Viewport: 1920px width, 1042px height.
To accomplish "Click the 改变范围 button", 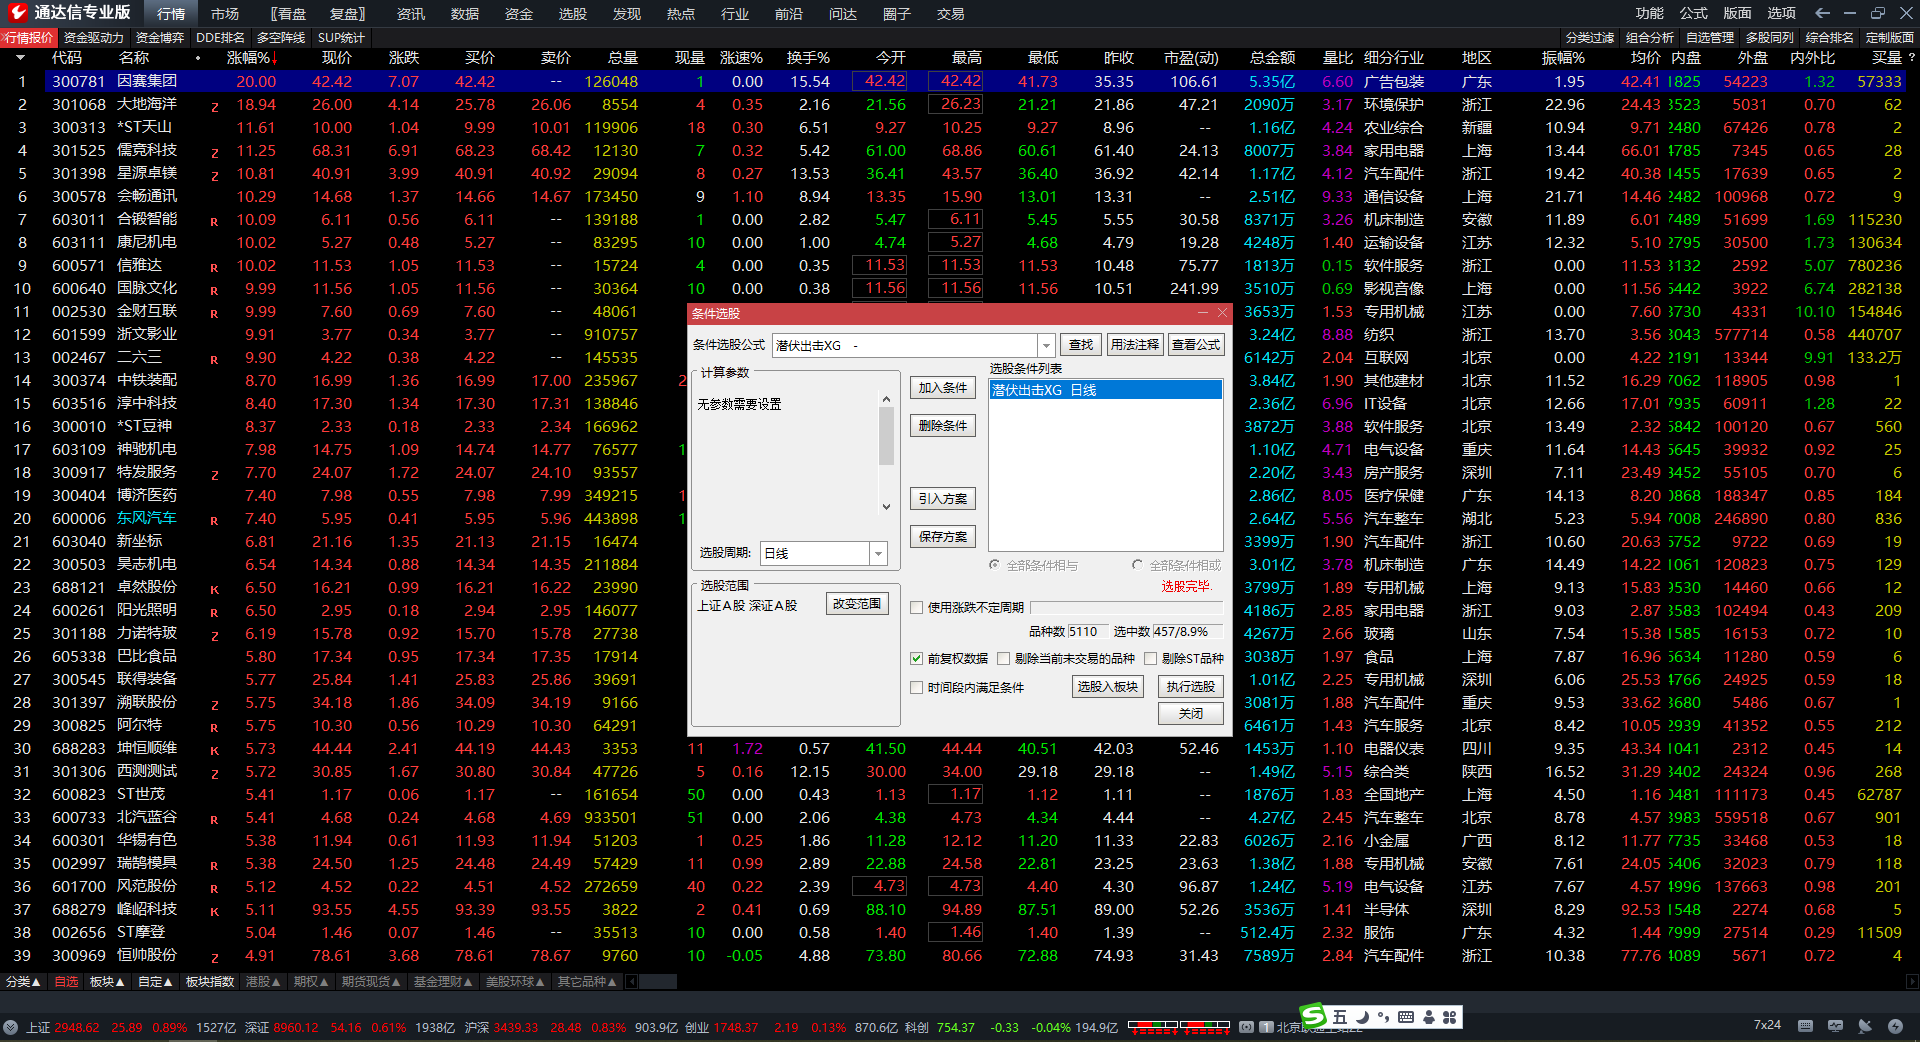I will pos(857,604).
